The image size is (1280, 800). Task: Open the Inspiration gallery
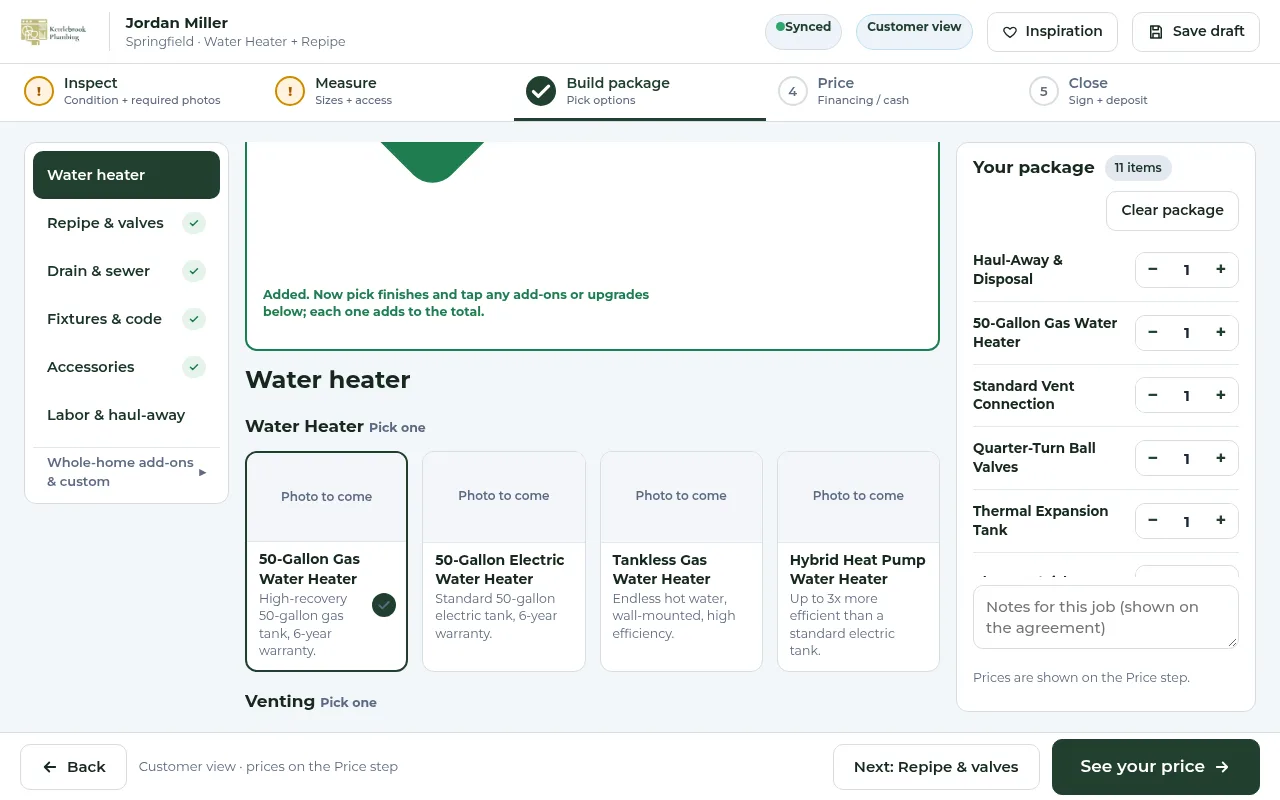click(x=1052, y=32)
